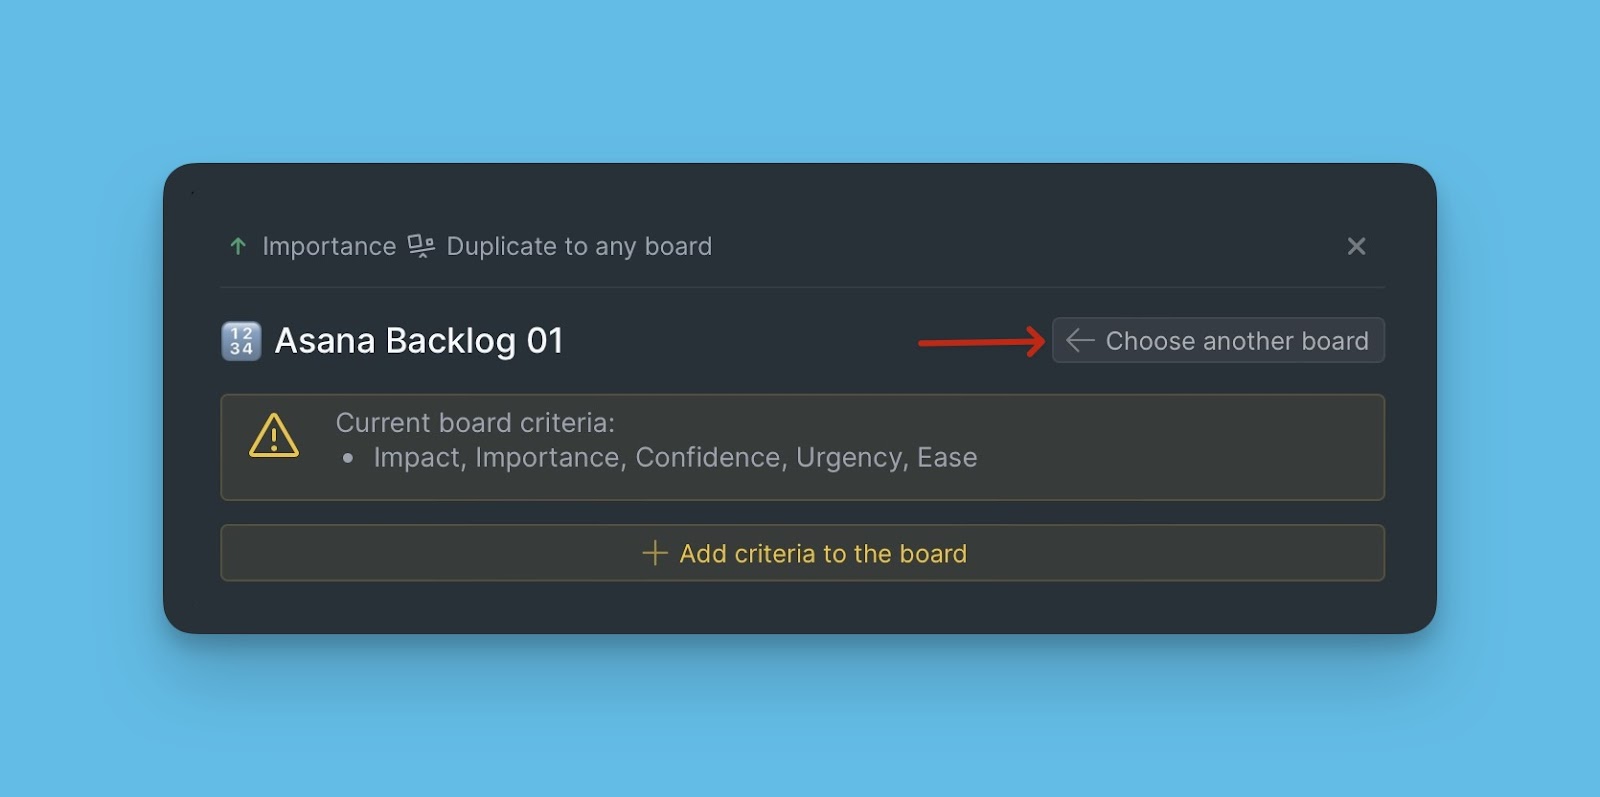
Task: Click the green Importance up-arrow icon
Action: coord(238,246)
